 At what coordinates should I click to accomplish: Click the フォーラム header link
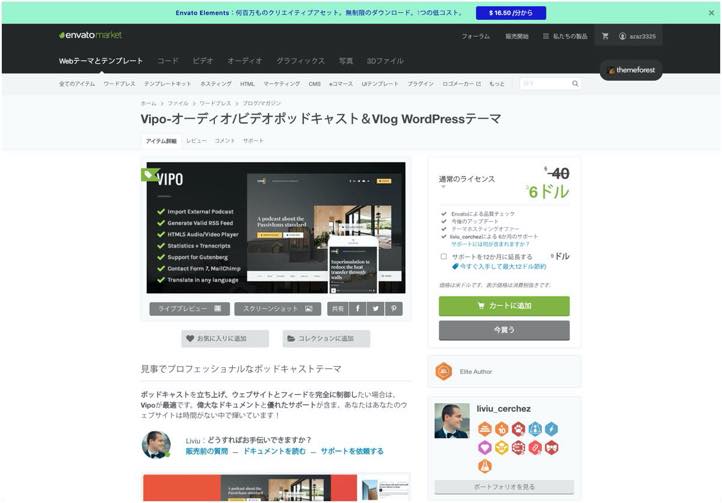coord(476,36)
